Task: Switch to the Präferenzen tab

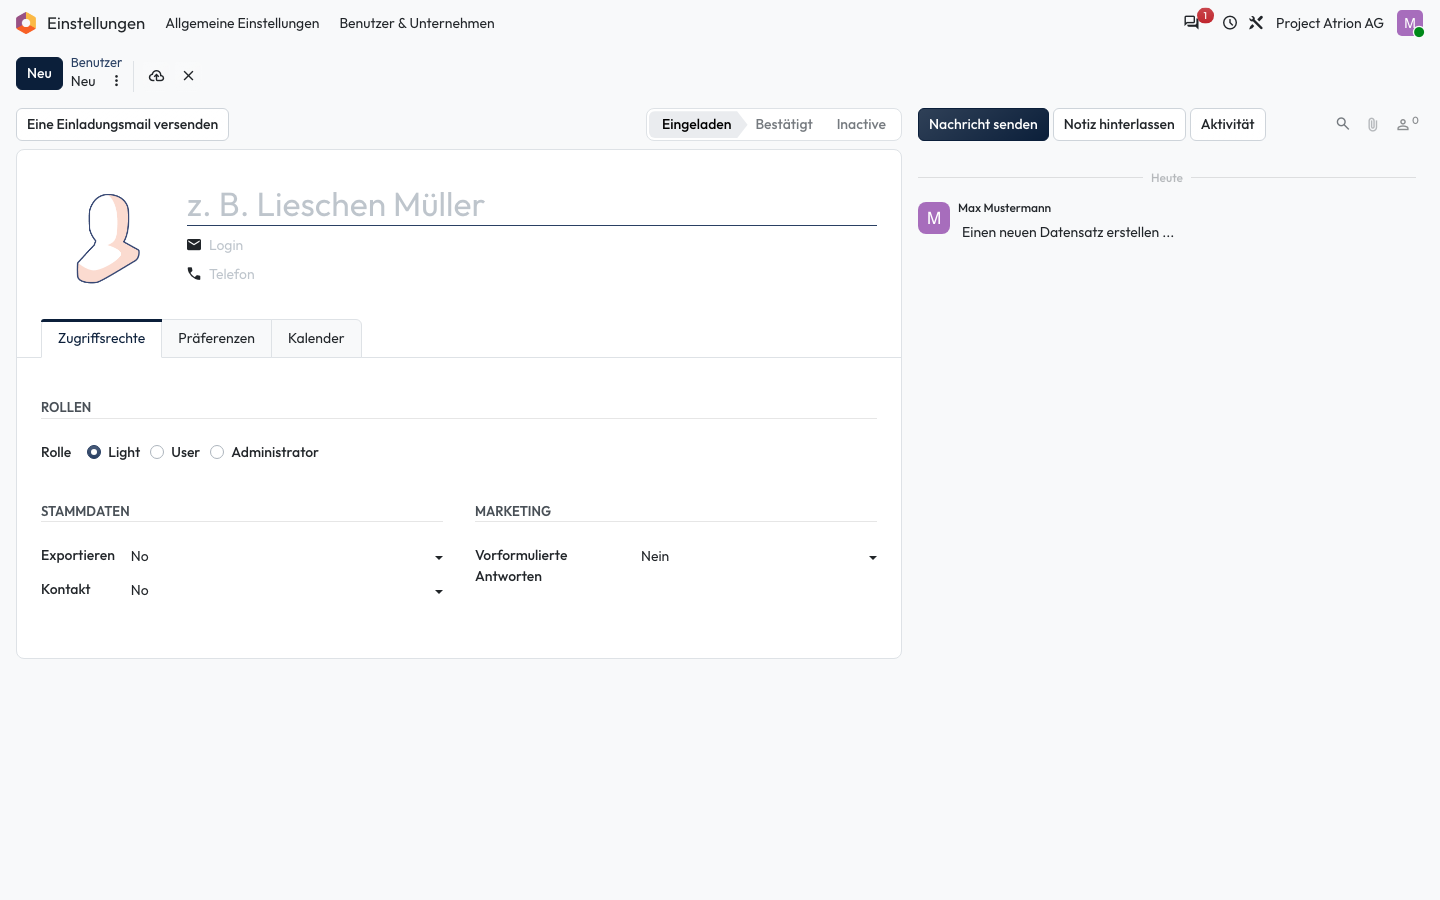Action: coord(217,338)
